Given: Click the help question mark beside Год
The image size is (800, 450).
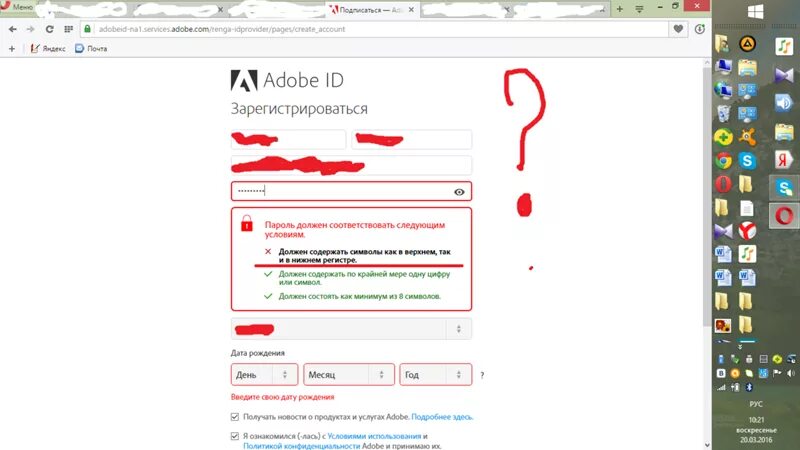Looking at the screenshot, I should (x=482, y=375).
